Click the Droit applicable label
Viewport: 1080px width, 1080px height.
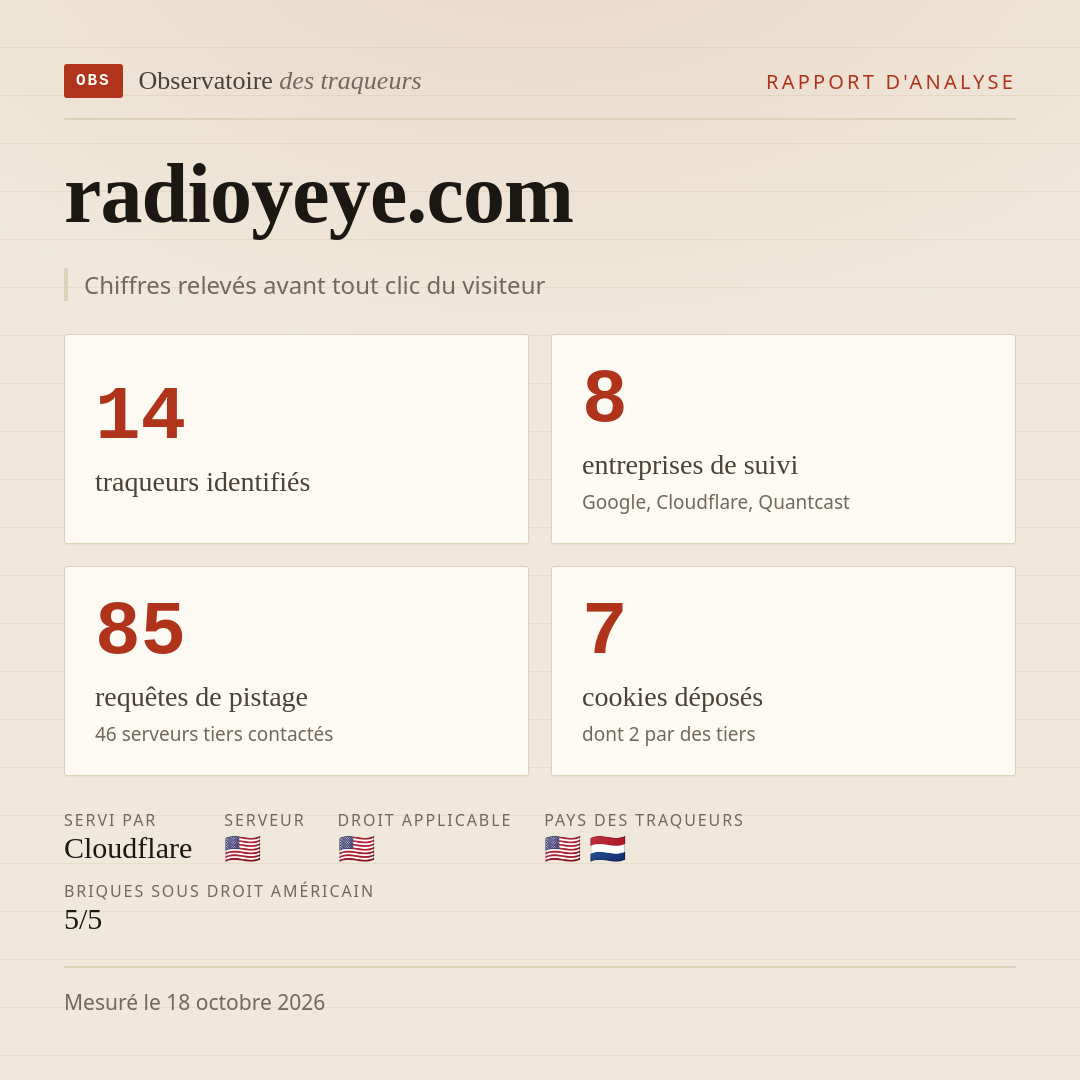[x=424, y=820]
